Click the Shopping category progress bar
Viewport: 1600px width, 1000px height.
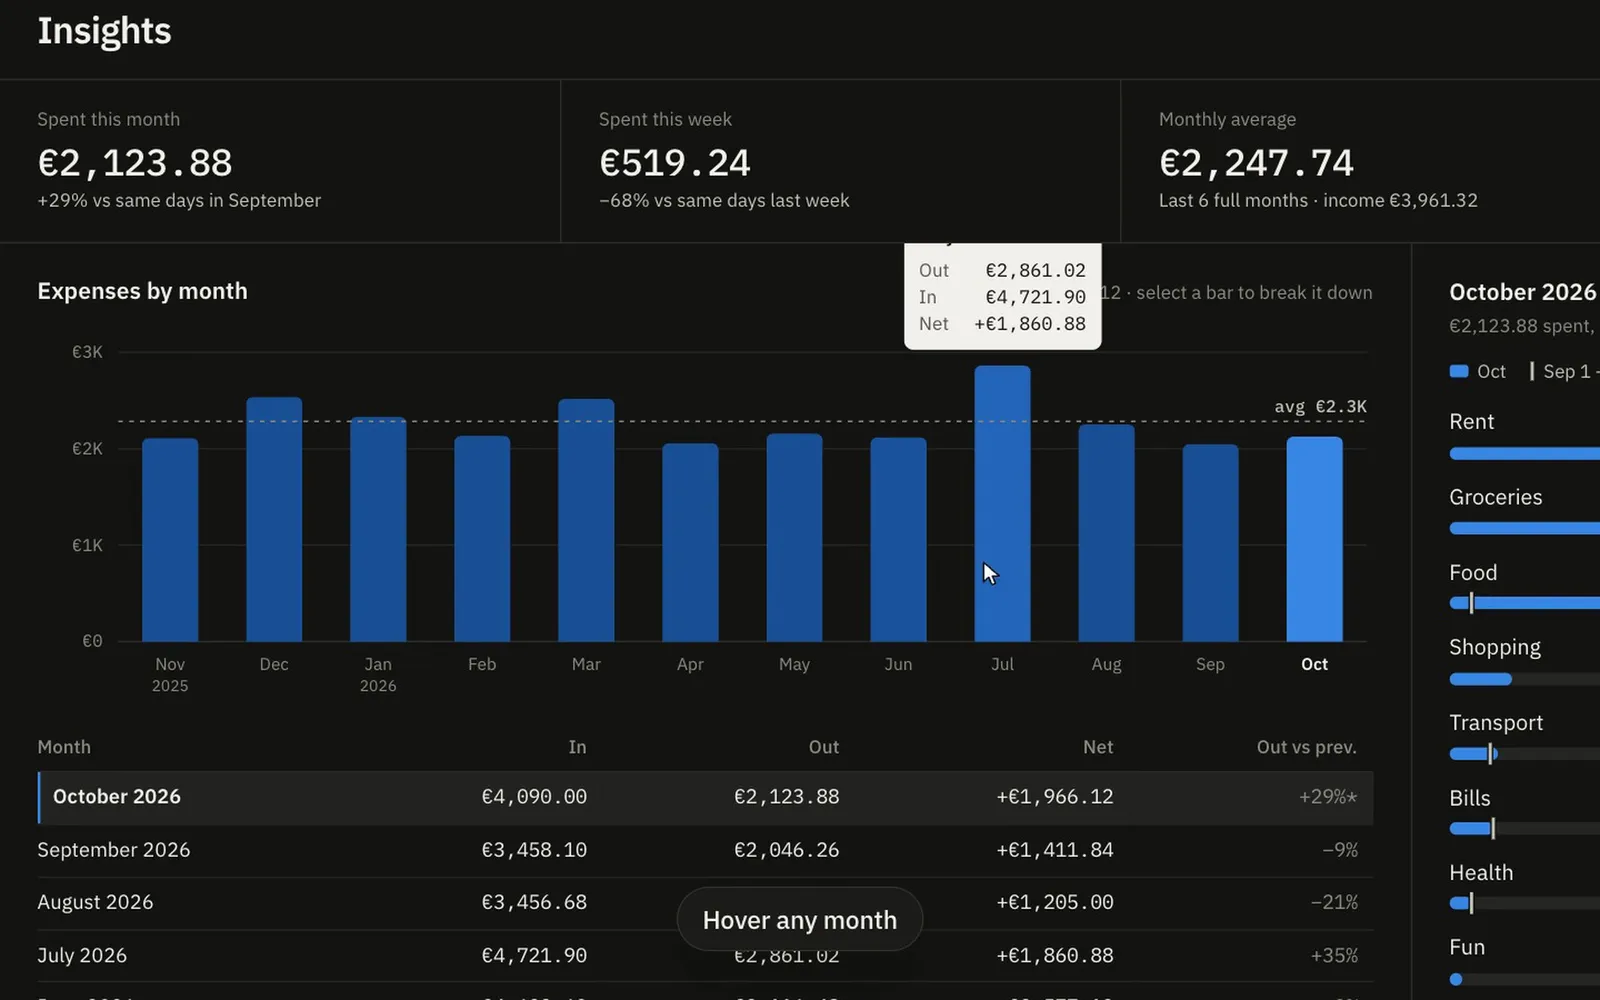coord(1524,679)
